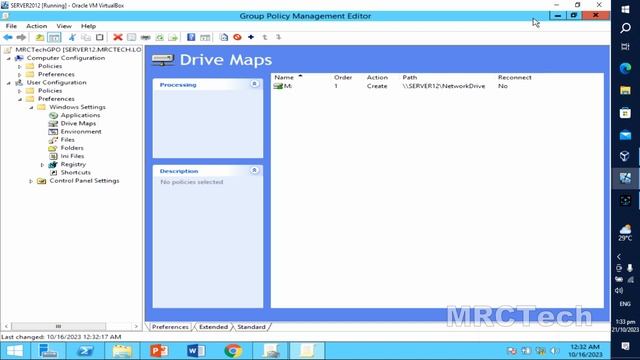This screenshot has width=640, height=360.
Task: Collapse the Computer Configuration node
Action: tap(9, 58)
